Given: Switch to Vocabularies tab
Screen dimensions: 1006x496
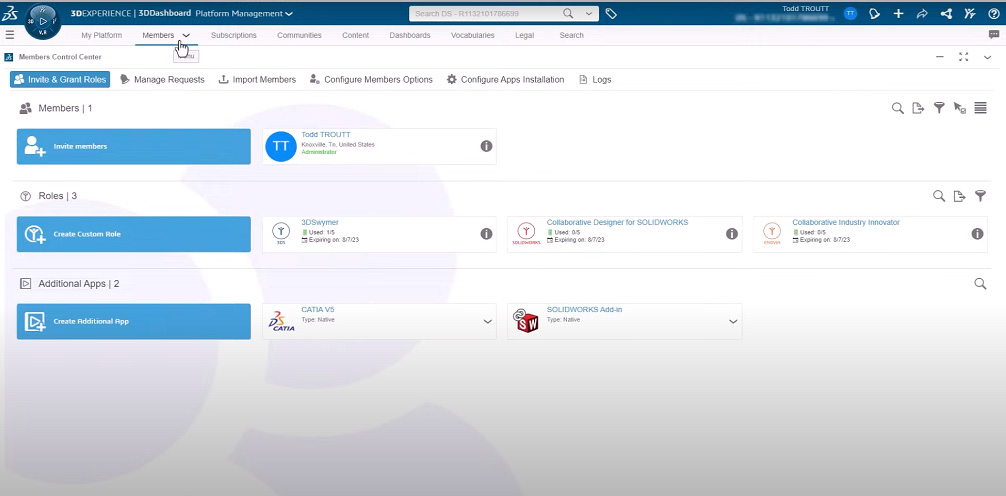Looking at the screenshot, I should [473, 35].
